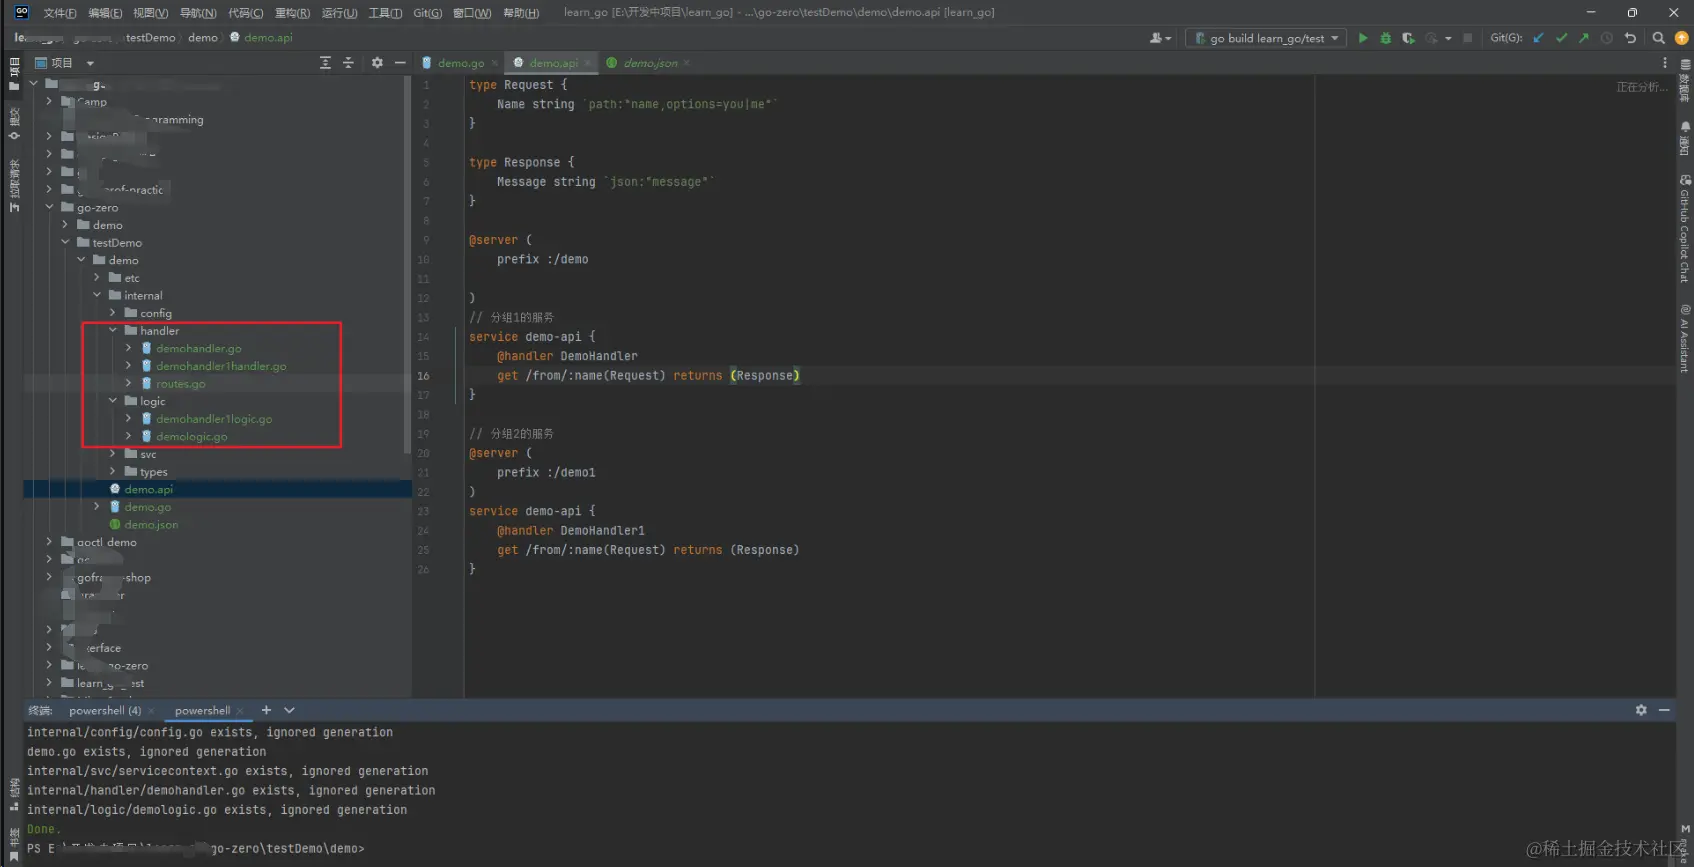Update project via Git blue arrow
This screenshot has width=1694, height=867.
[1539, 38]
